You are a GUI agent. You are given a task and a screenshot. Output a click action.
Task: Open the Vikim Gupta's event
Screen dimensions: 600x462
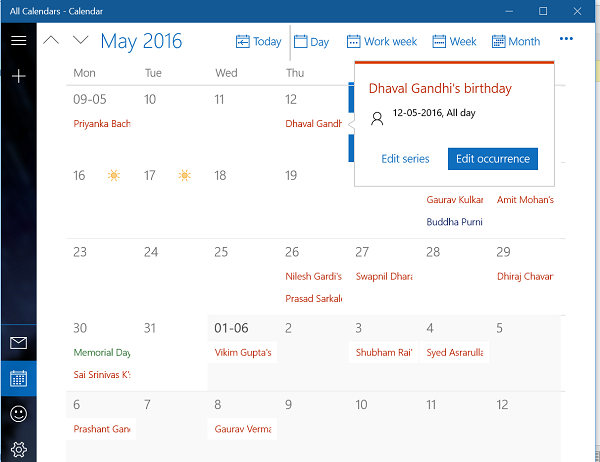point(243,353)
